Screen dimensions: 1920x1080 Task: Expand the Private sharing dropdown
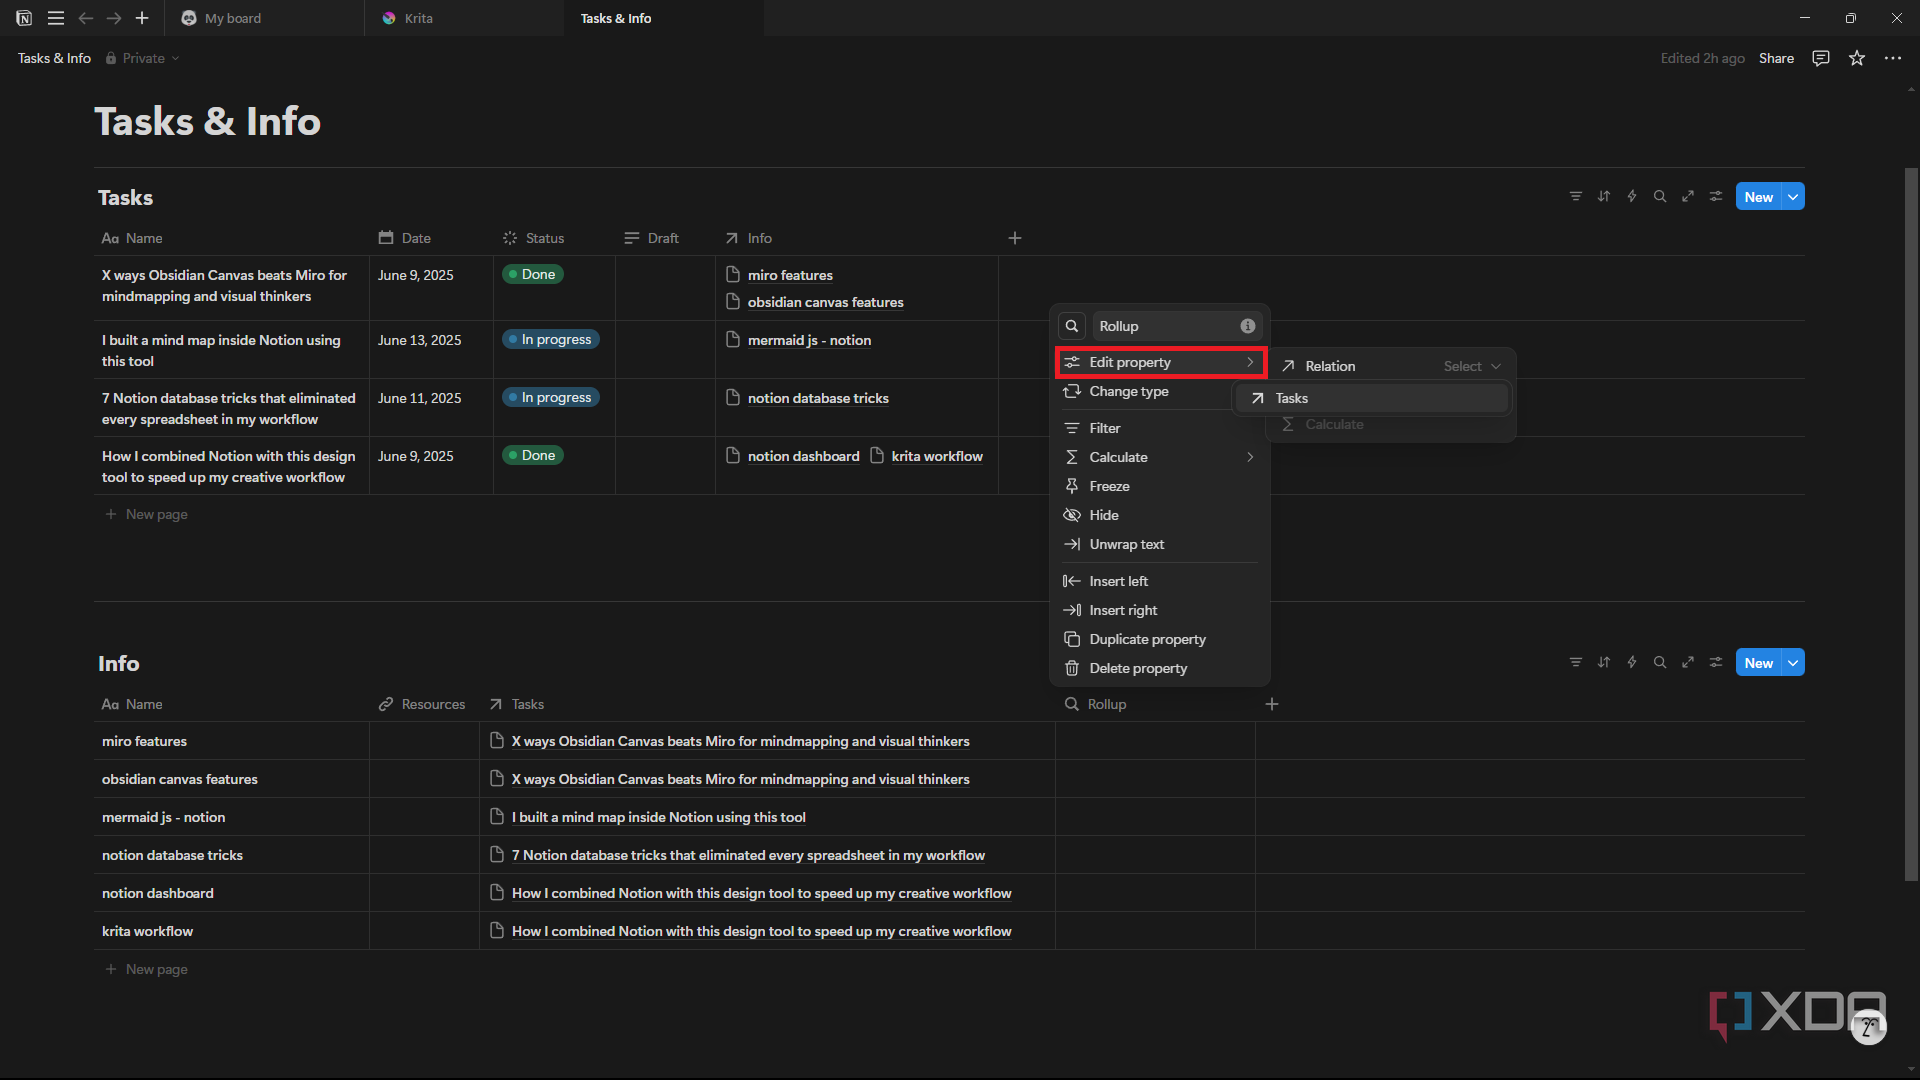pyautogui.click(x=142, y=58)
